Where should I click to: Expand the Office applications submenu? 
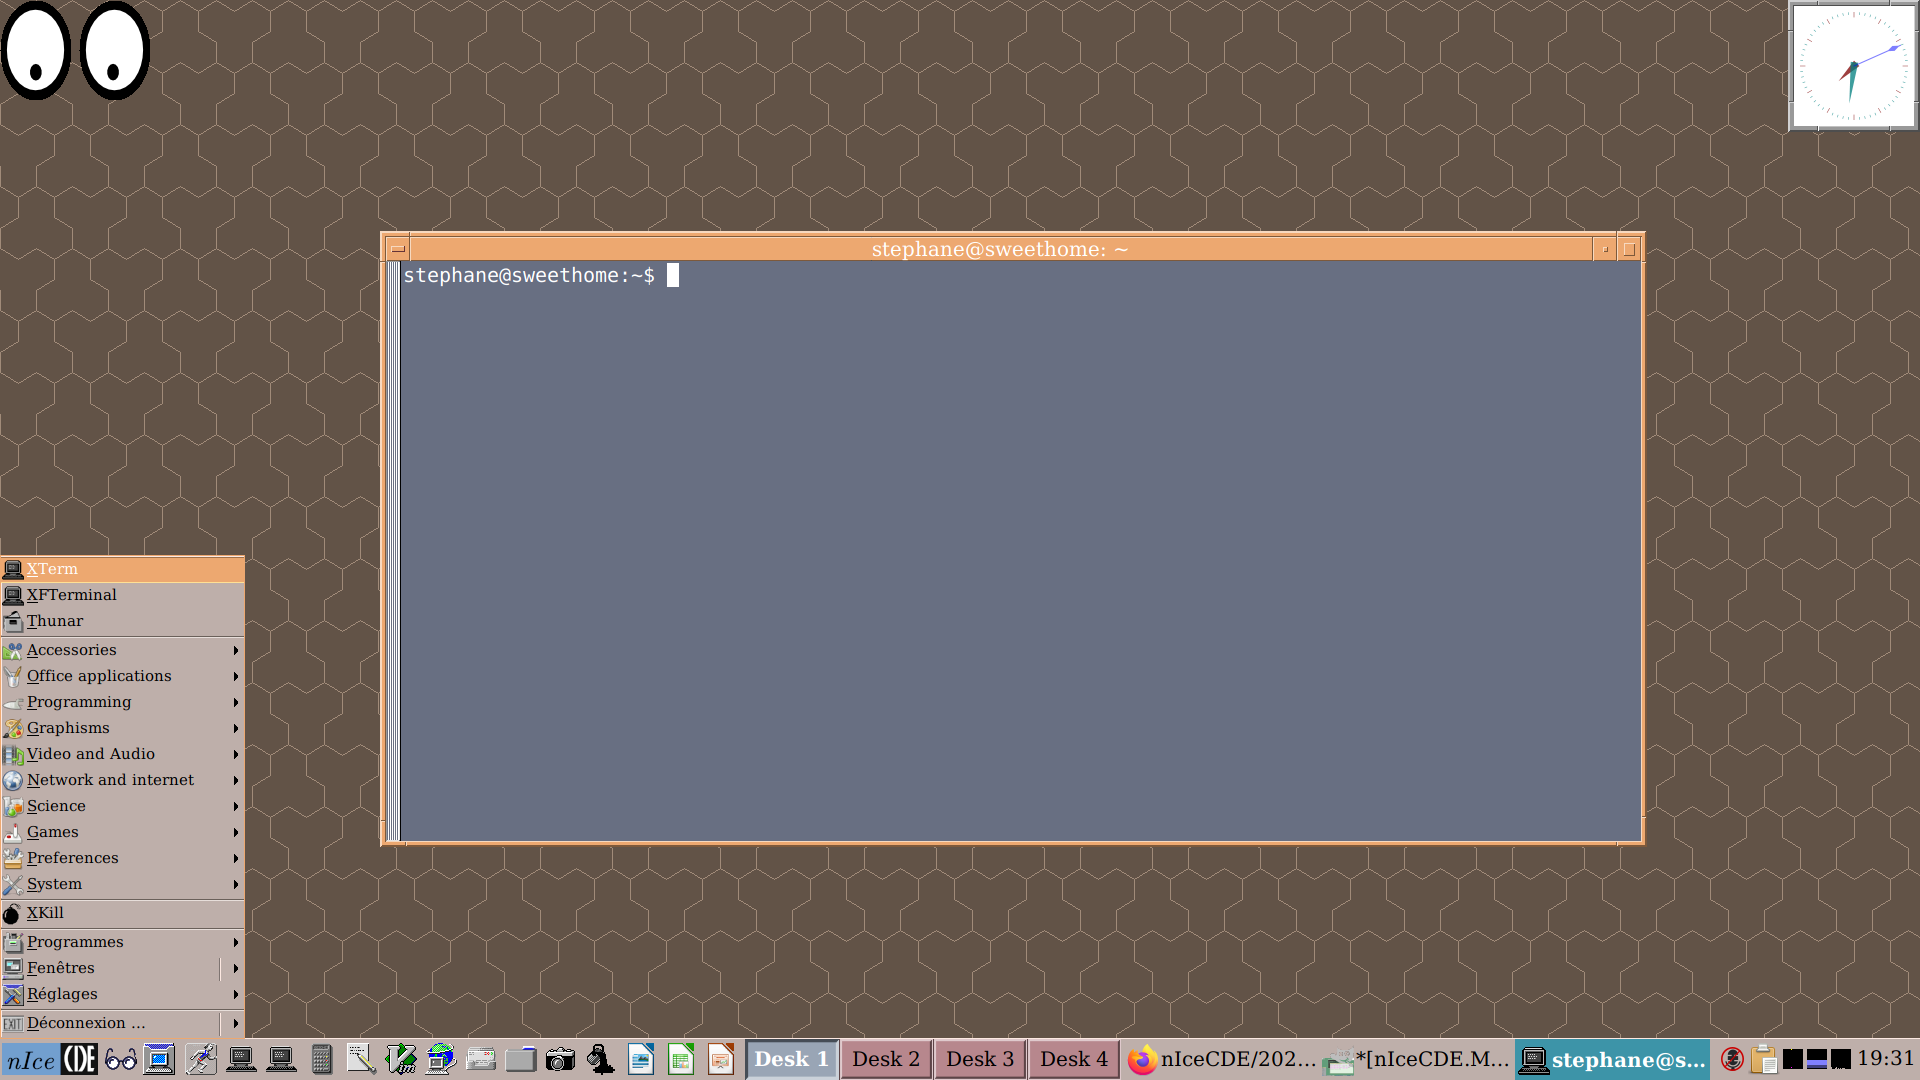[123, 676]
